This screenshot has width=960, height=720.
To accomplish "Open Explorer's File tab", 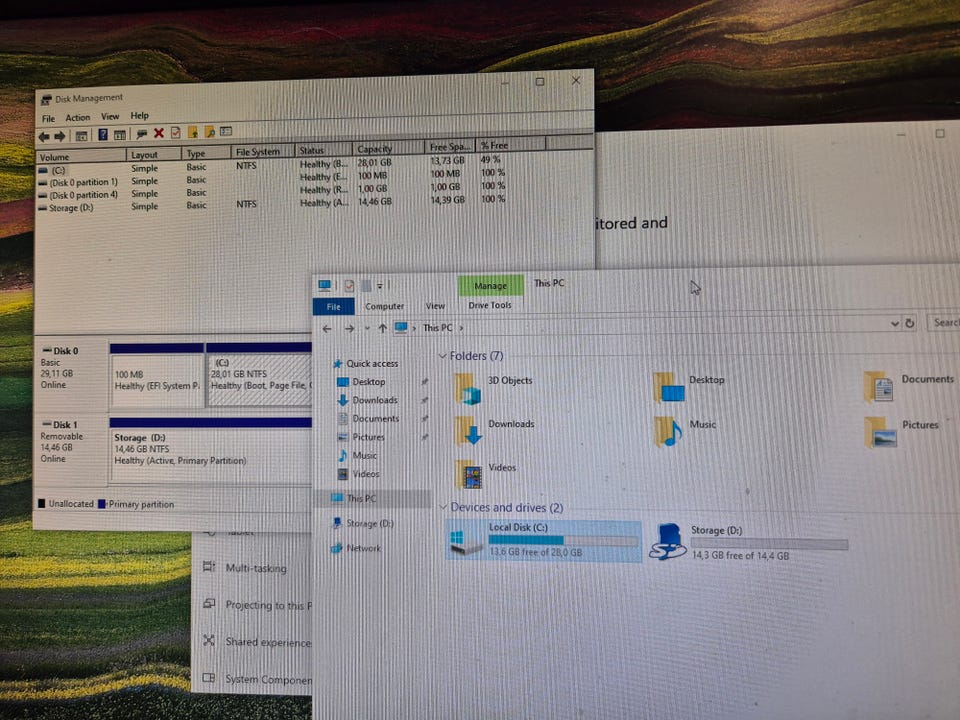I will coord(334,306).
